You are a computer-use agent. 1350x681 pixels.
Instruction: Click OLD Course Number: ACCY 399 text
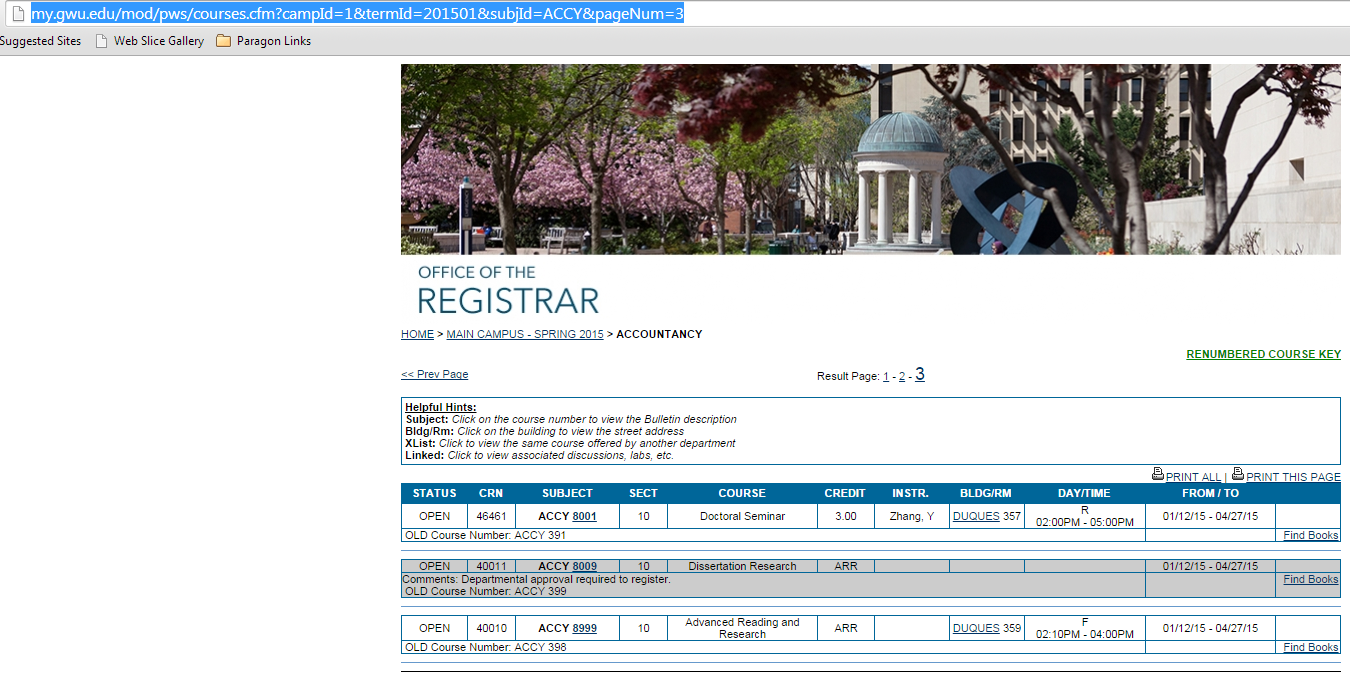pos(484,591)
